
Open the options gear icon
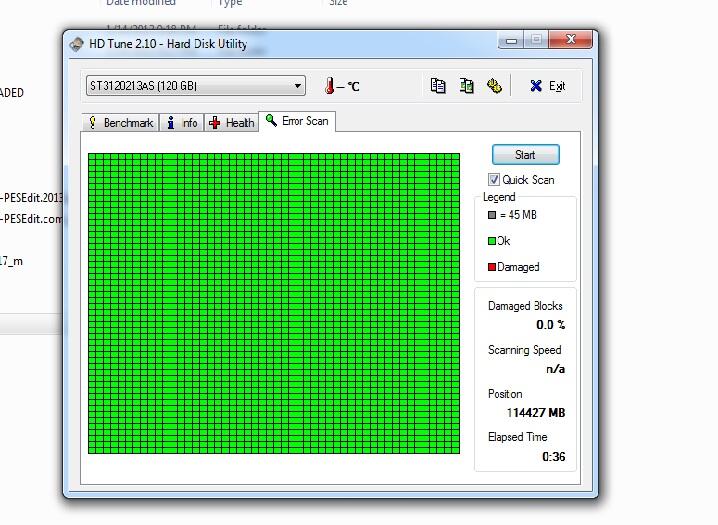click(494, 86)
